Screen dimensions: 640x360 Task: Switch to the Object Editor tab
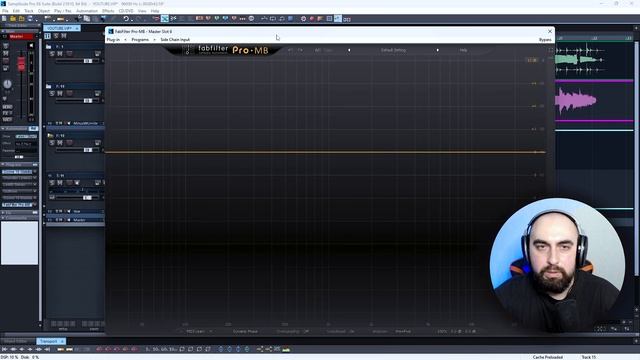click(x=16, y=341)
